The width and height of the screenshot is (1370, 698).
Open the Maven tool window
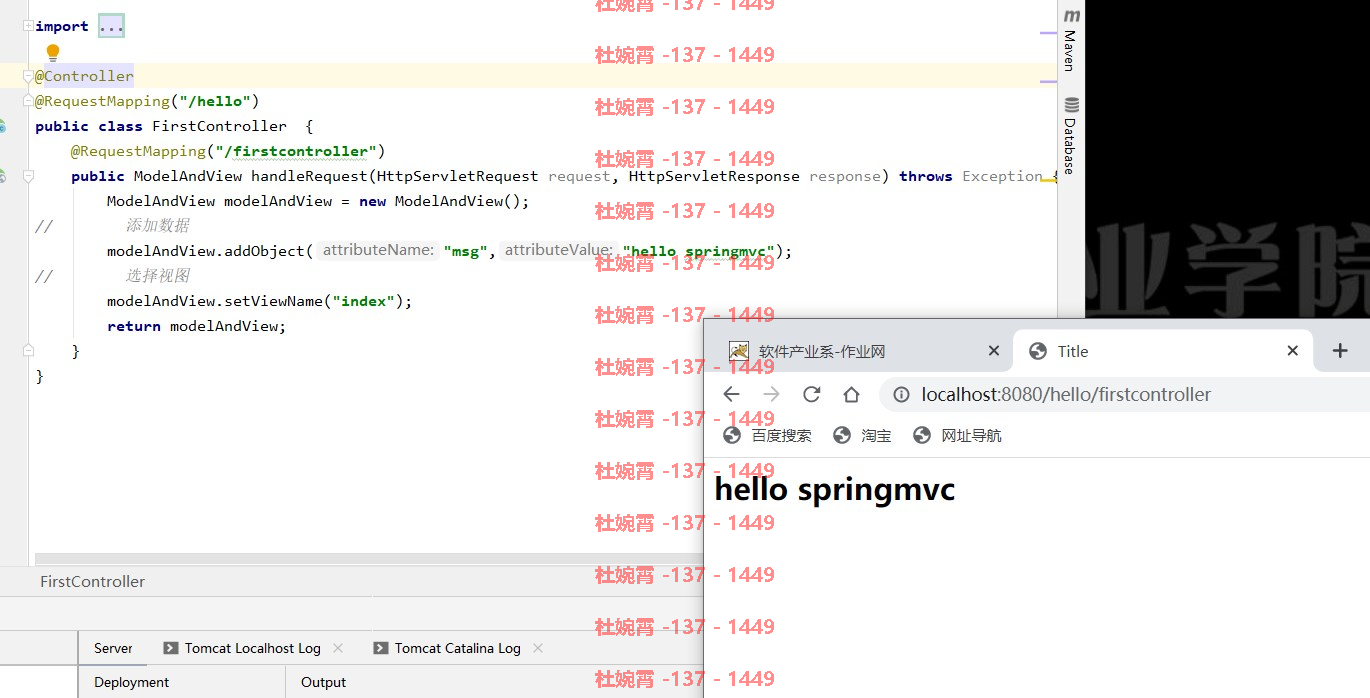tap(1071, 40)
